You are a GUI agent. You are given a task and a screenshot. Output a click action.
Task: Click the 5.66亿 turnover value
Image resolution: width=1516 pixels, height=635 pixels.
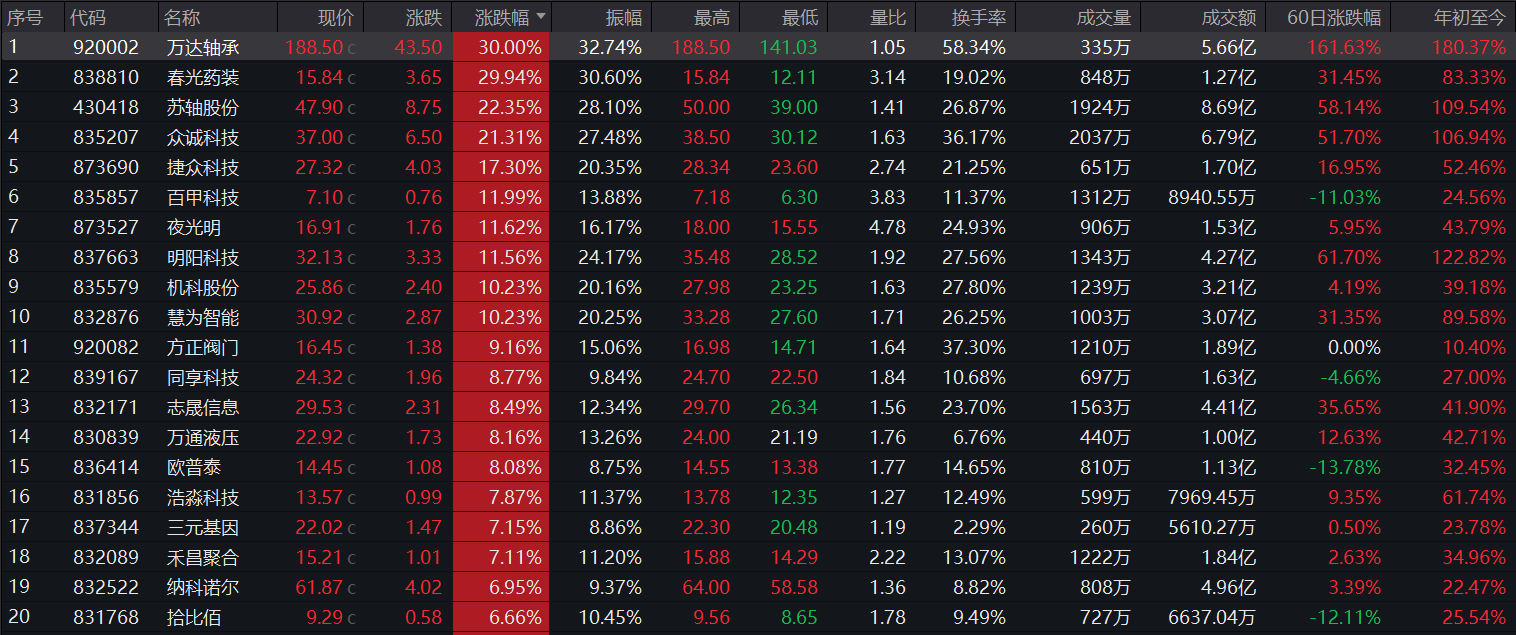[1229, 47]
